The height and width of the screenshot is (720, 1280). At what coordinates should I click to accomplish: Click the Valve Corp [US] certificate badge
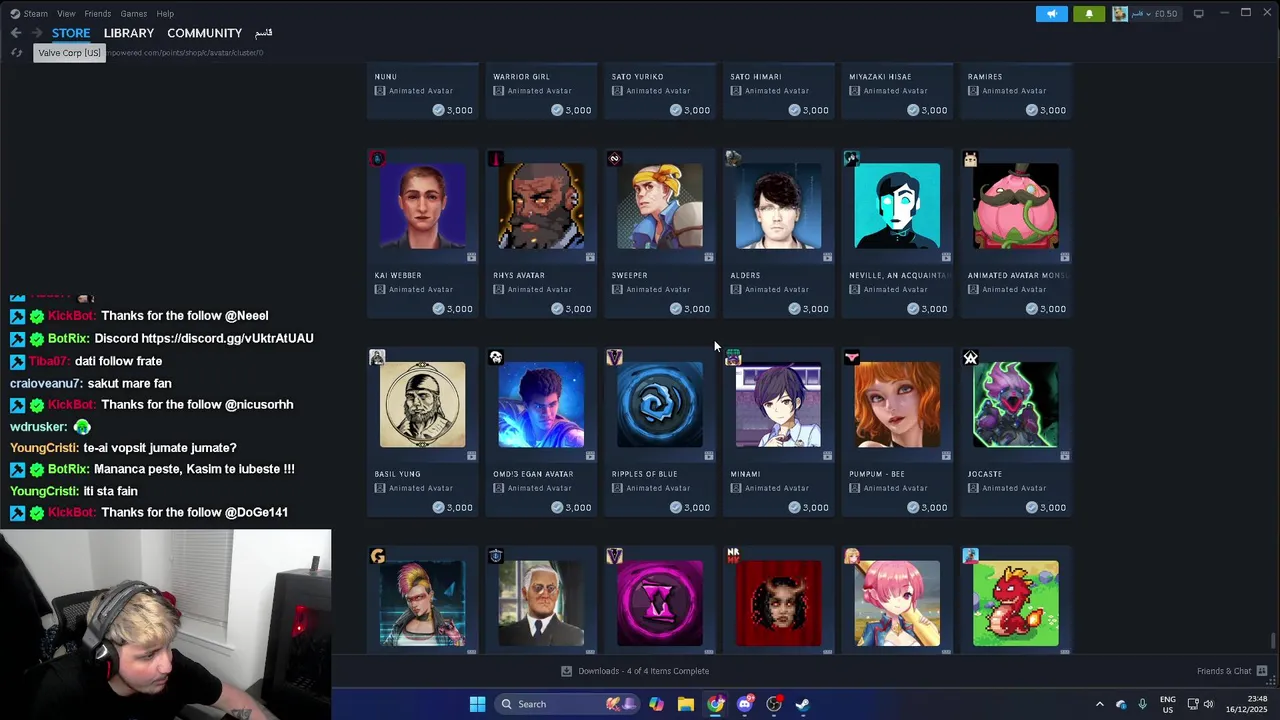(69, 53)
